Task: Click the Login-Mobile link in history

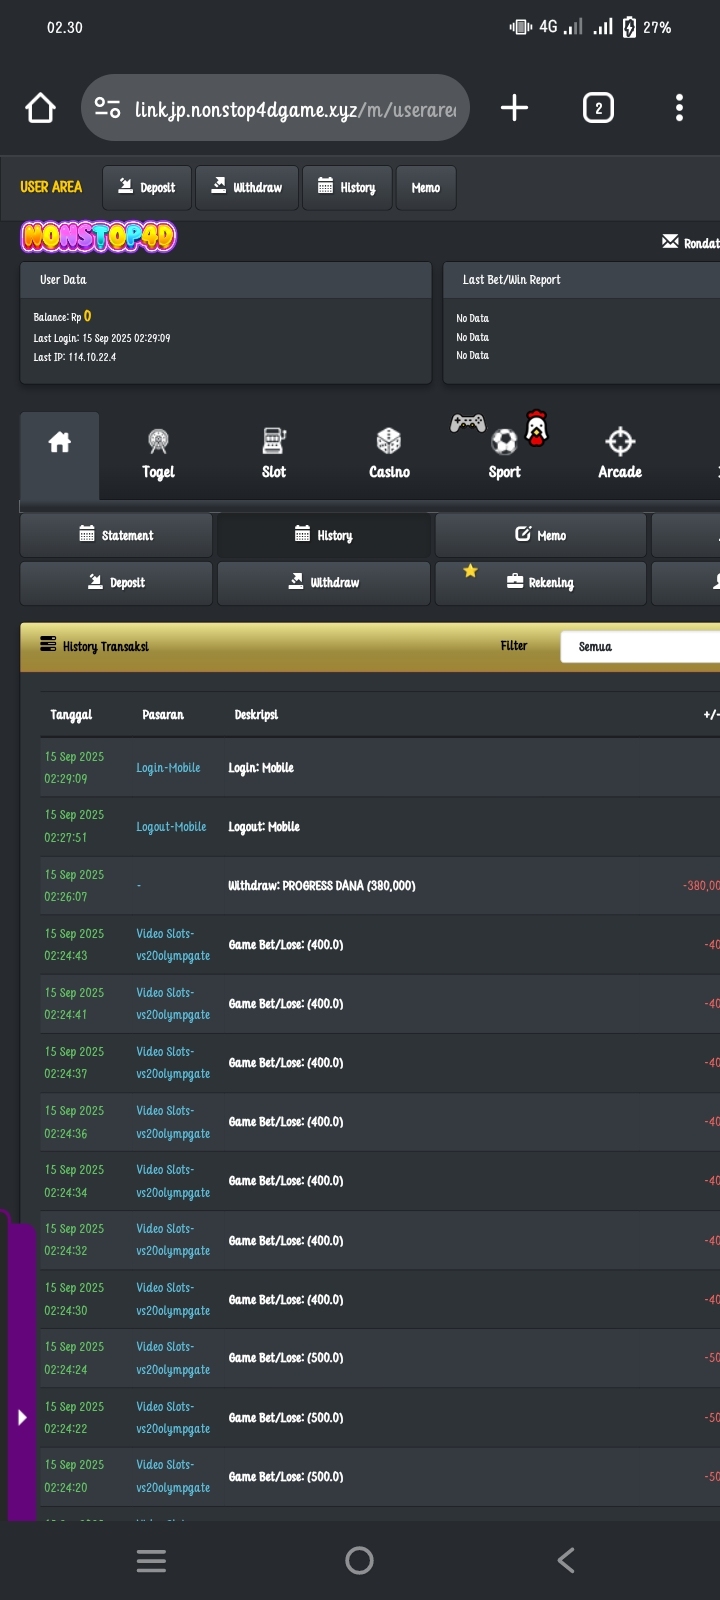Action: 168,768
